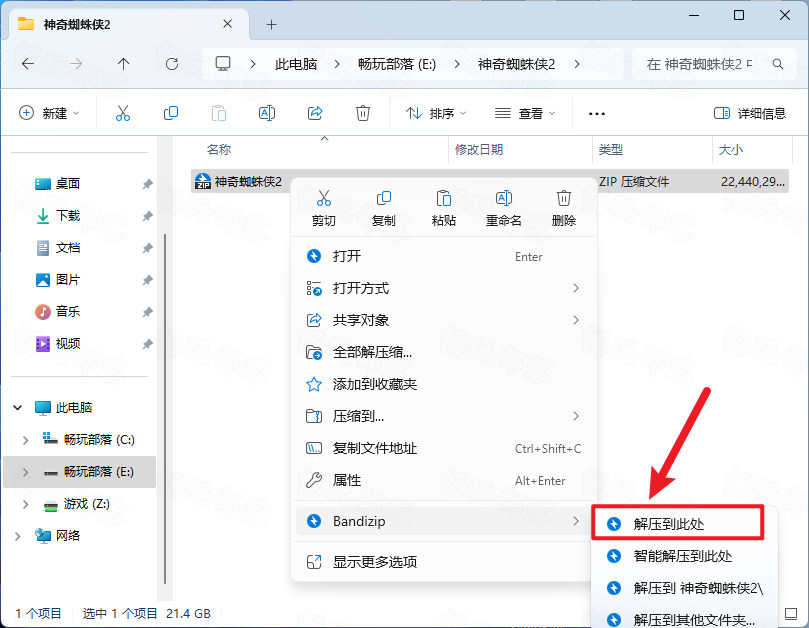This screenshot has width=809, height=628.
Task: Open a new tab with the plus button
Action: coord(271,24)
